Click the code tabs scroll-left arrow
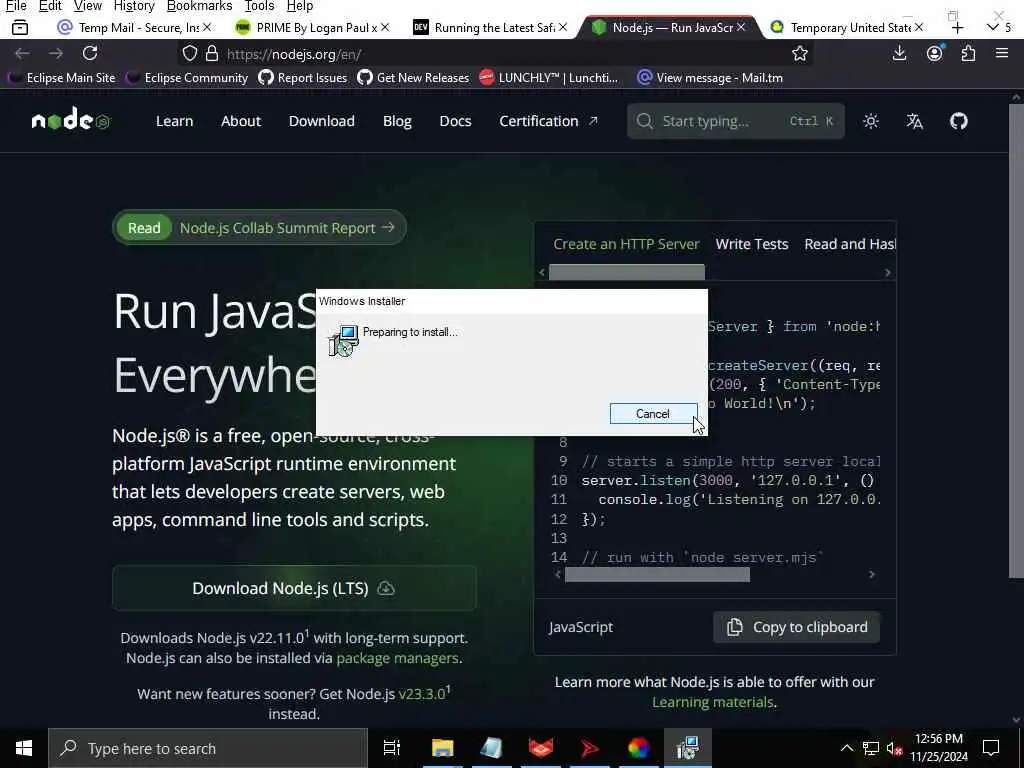 coord(542,272)
